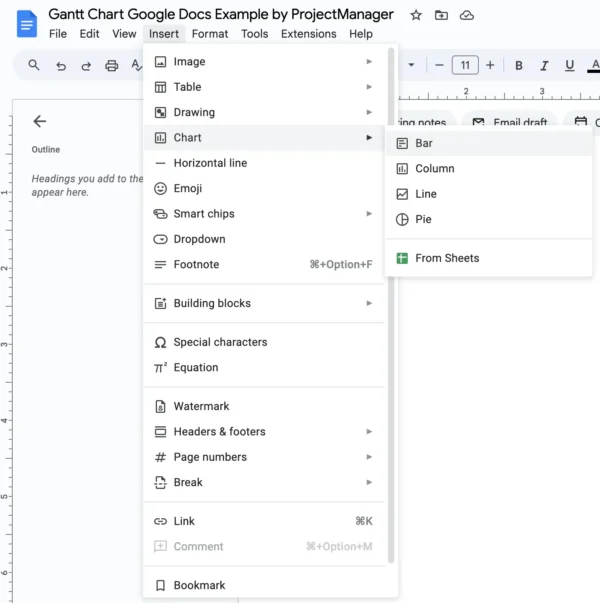Open the Edit menu
The height and width of the screenshot is (603, 600).
click(x=89, y=34)
